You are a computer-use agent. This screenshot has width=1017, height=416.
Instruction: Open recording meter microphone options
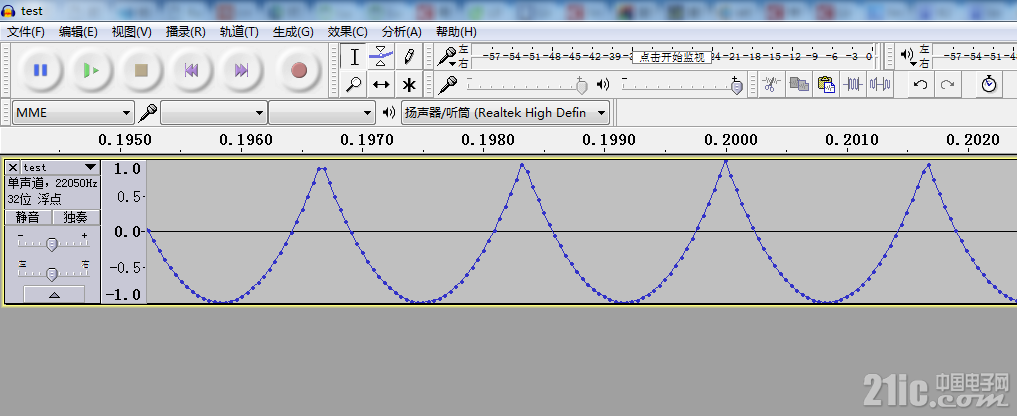coord(447,57)
